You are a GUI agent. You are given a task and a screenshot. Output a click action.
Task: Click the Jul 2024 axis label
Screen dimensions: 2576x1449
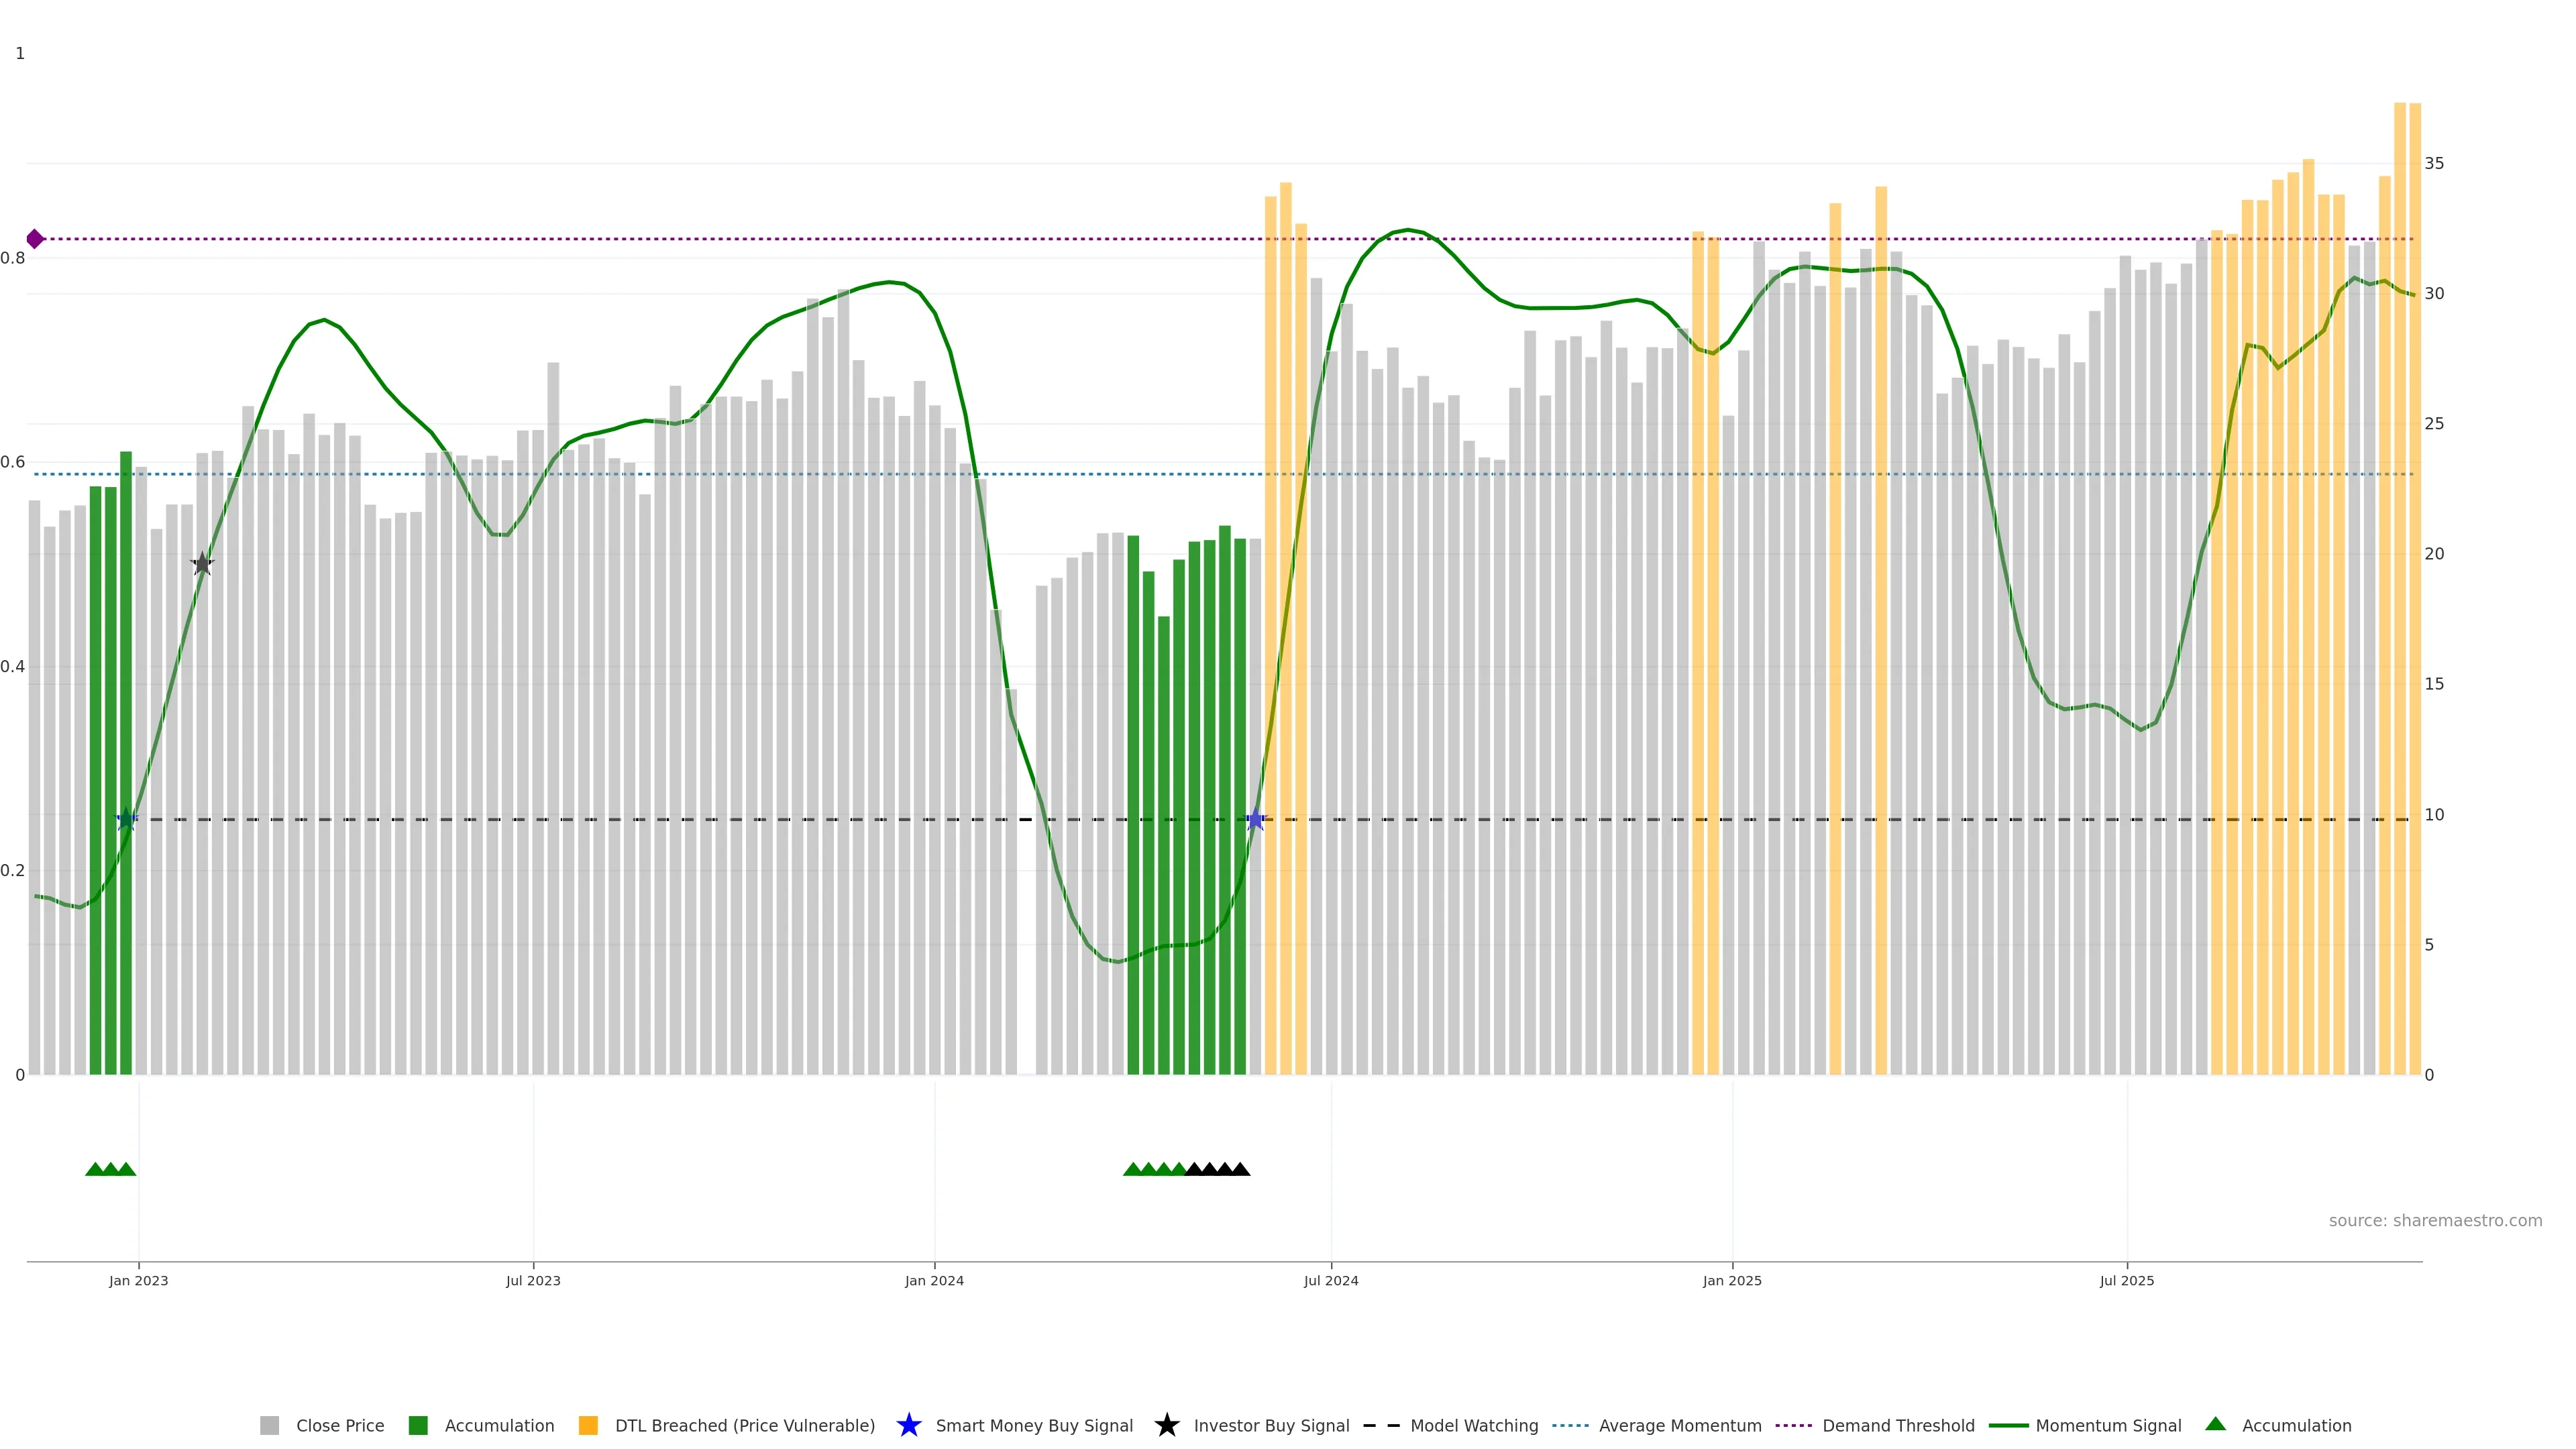coord(1330,1281)
